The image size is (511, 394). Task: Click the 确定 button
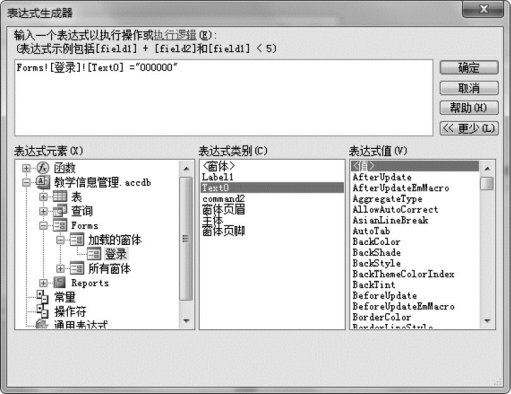point(469,68)
